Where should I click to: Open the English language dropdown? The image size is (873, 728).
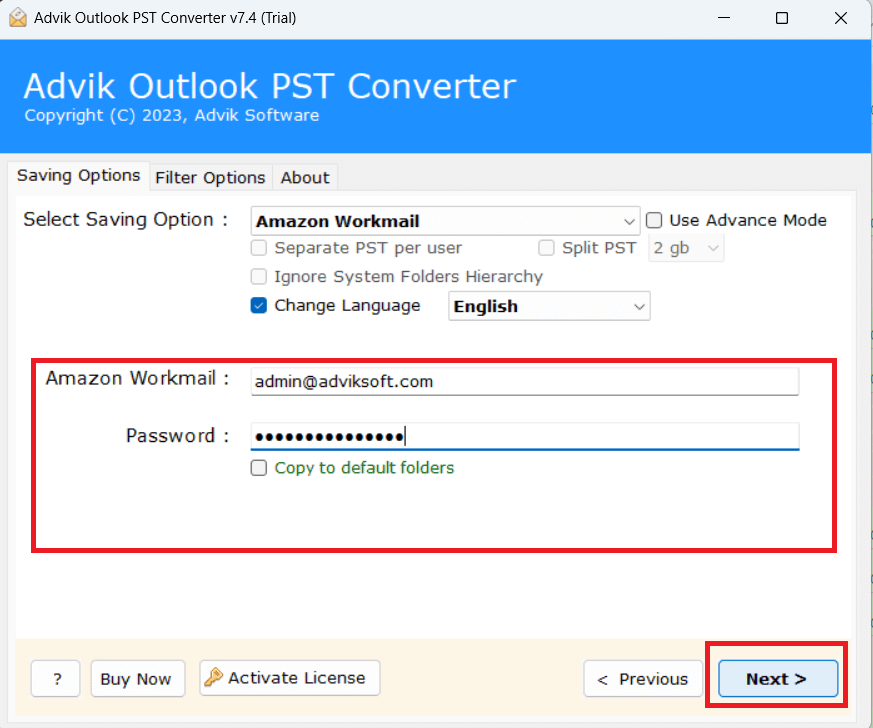pyautogui.click(x=549, y=306)
